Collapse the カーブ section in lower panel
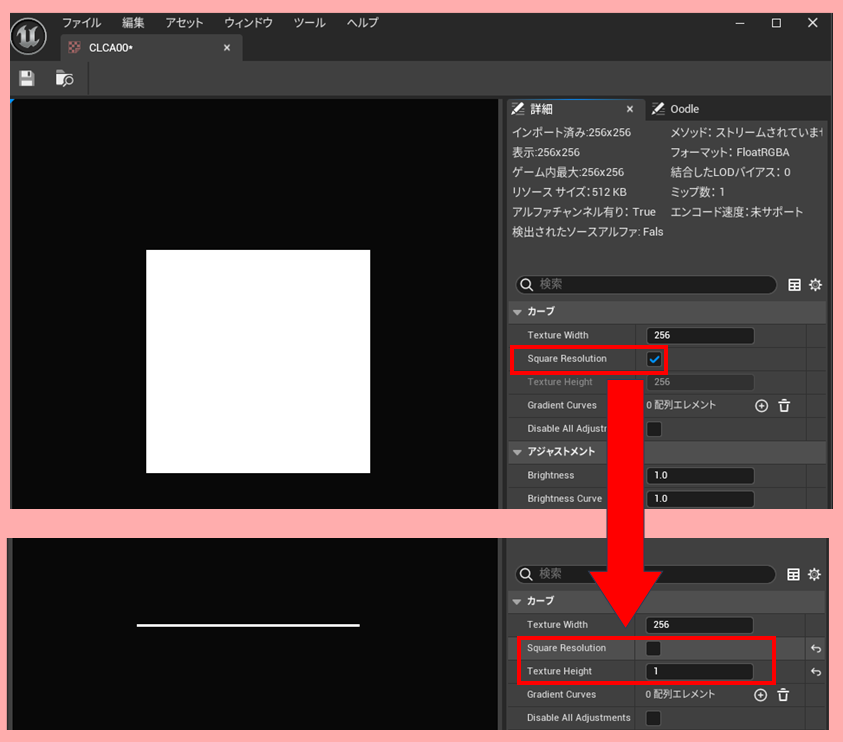 517,601
